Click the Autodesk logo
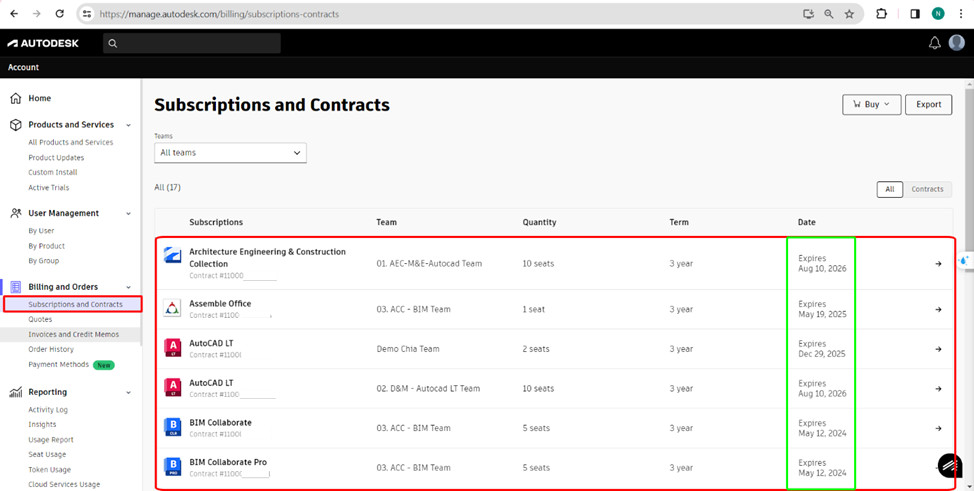The width and height of the screenshot is (974, 491). [x=43, y=43]
